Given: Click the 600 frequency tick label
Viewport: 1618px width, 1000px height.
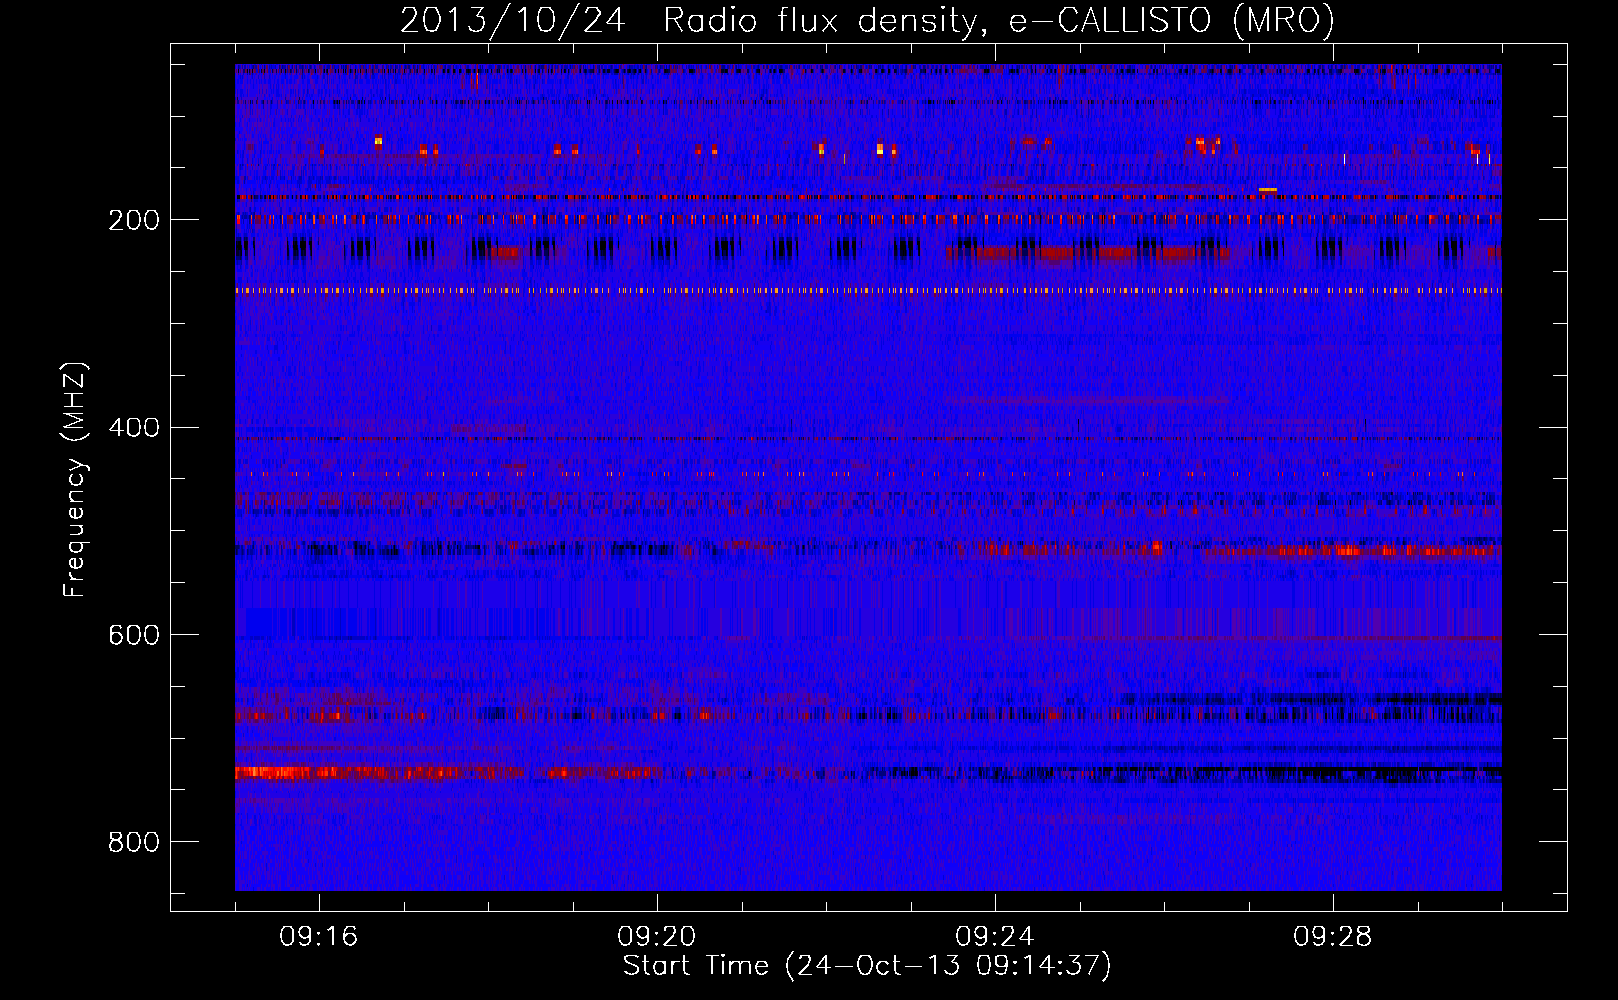Looking at the screenshot, I should click(x=134, y=635).
